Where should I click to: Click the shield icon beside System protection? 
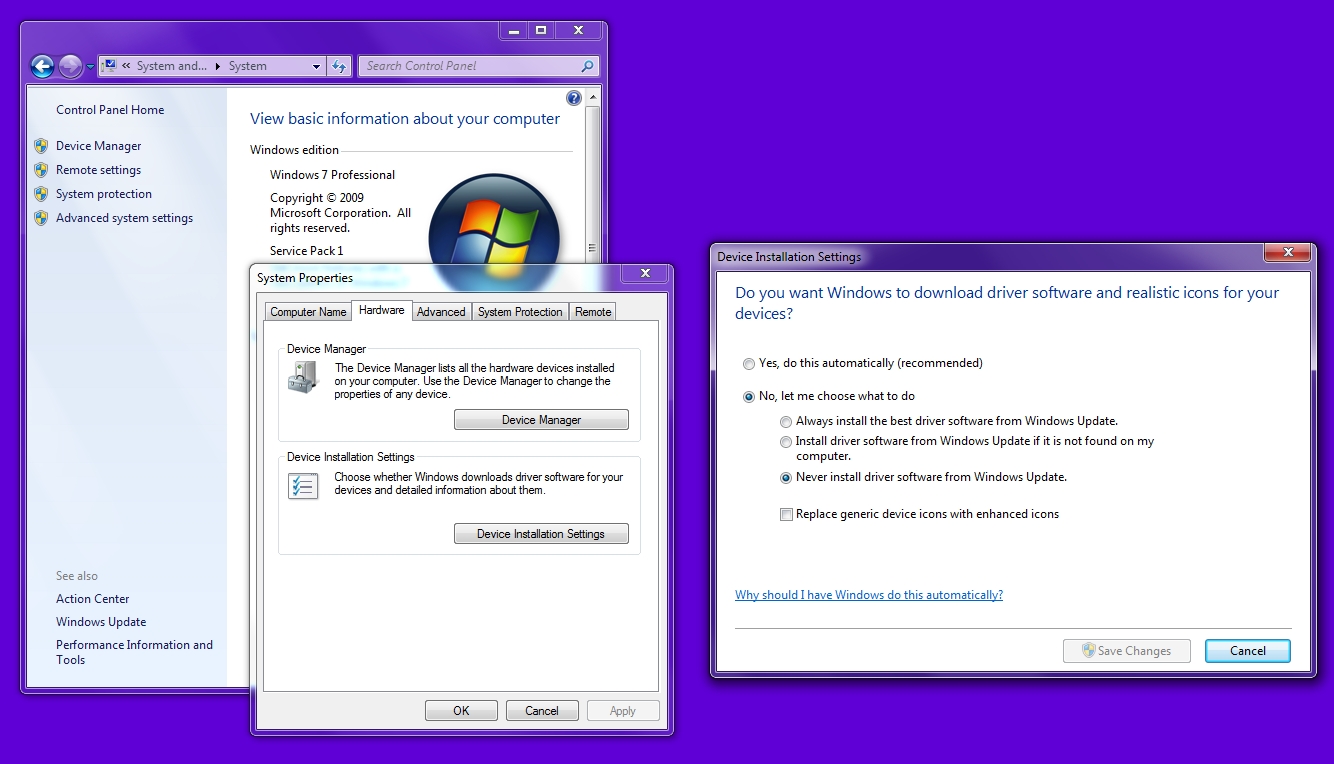pos(41,194)
